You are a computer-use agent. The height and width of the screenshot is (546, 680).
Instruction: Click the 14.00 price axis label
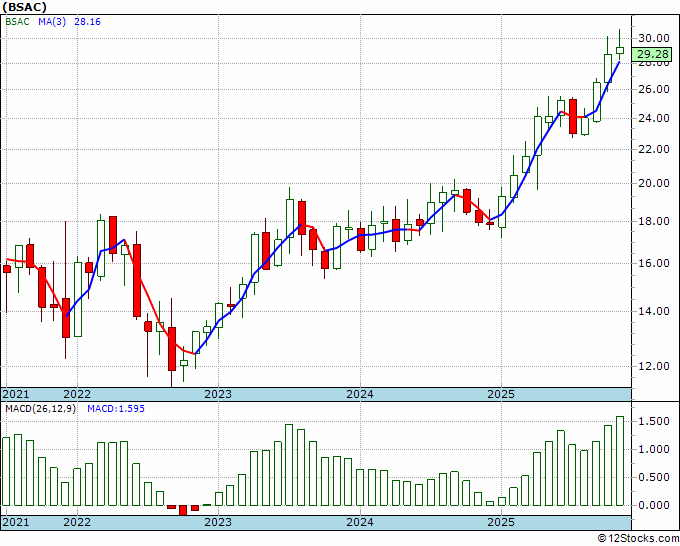pyautogui.click(x=654, y=311)
